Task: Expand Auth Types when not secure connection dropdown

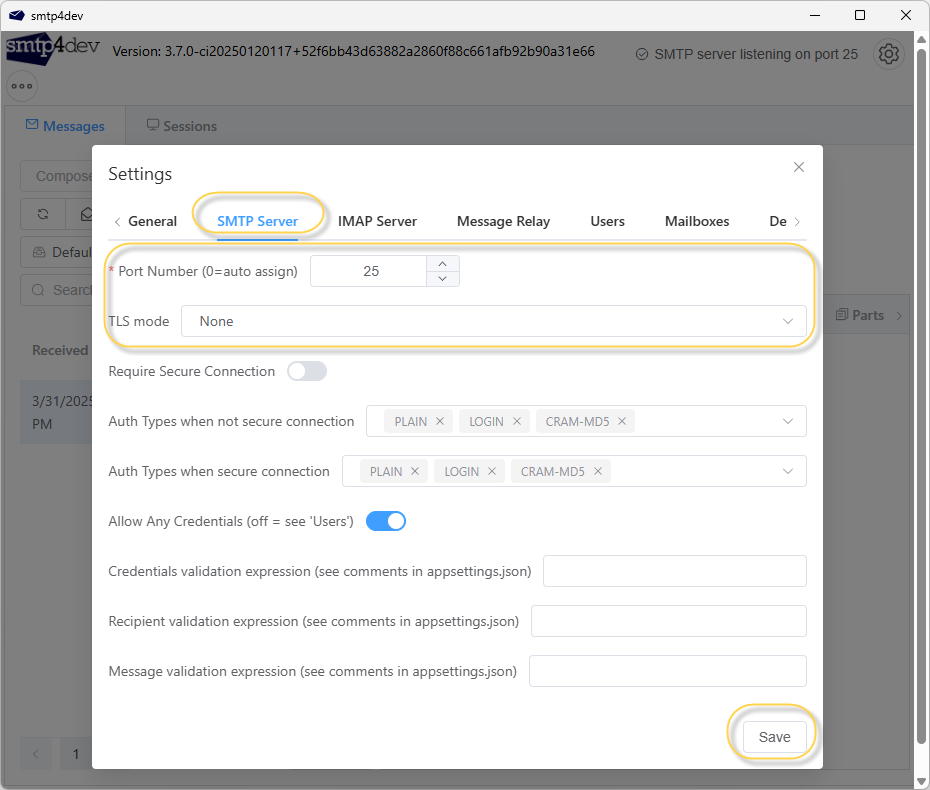Action: 788,421
